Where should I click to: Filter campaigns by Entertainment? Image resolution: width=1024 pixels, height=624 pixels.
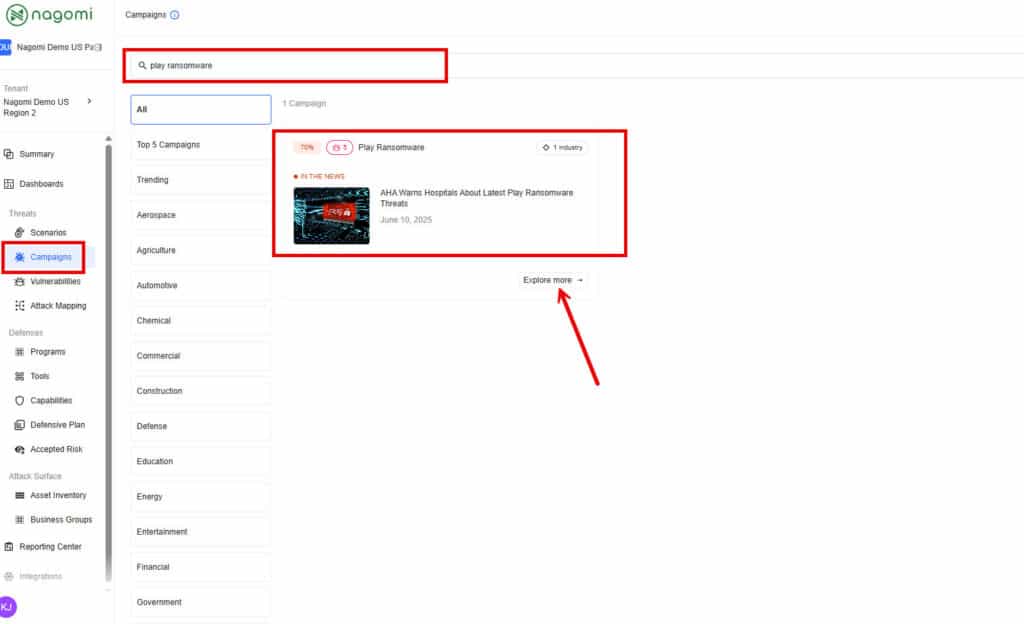click(200, 532)
